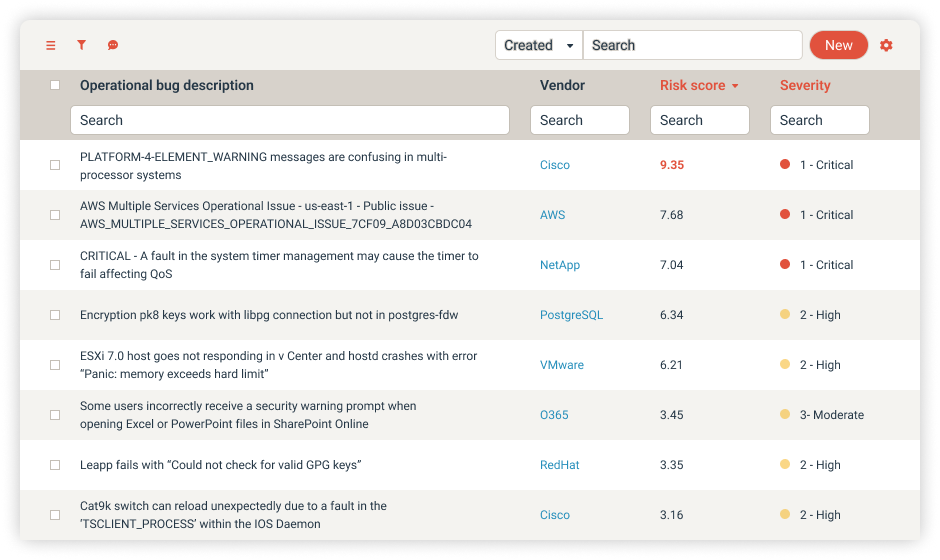940x560 pixels.
Task: Click the 7.68 risk score value
Action: point(671,215)
